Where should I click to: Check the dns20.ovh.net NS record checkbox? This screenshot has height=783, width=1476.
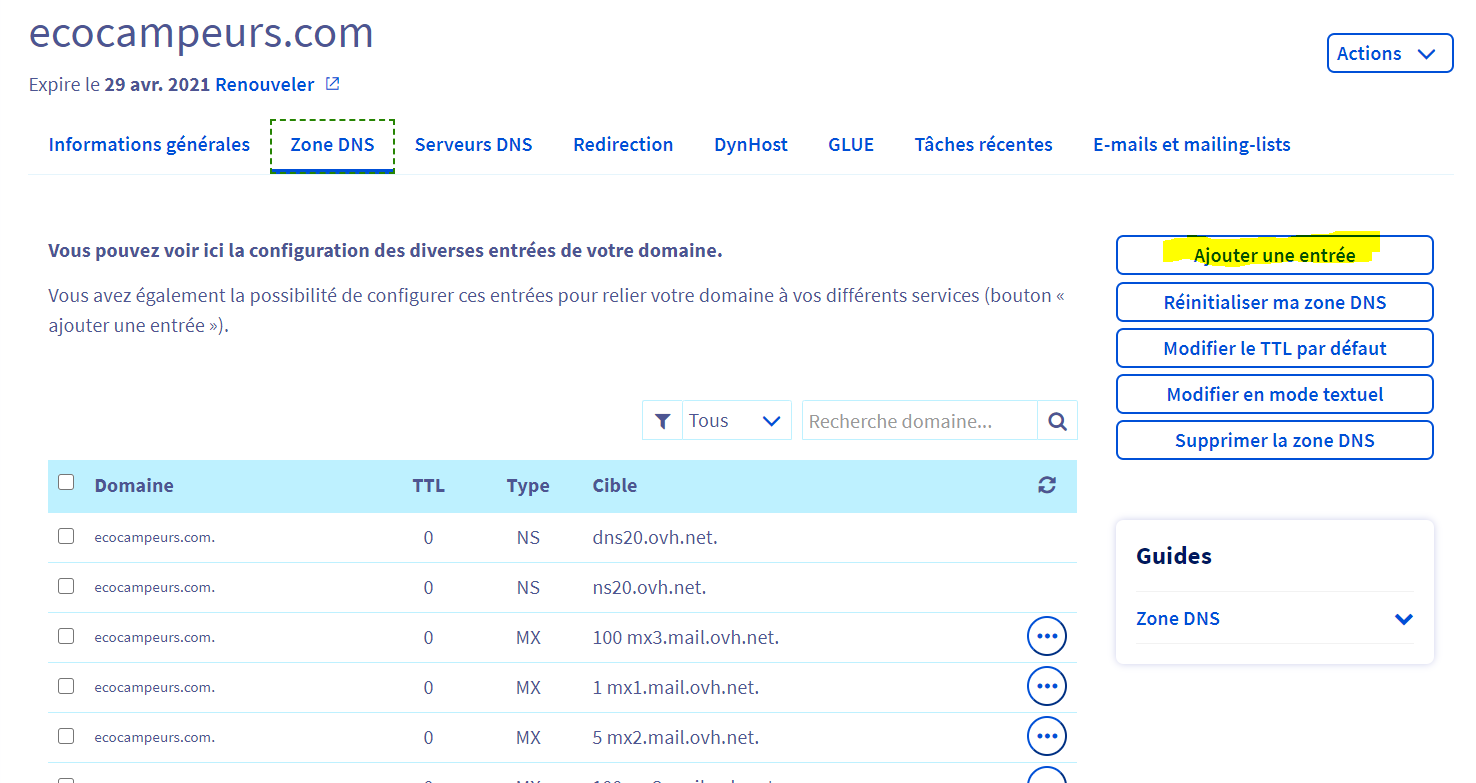[66, 536]
